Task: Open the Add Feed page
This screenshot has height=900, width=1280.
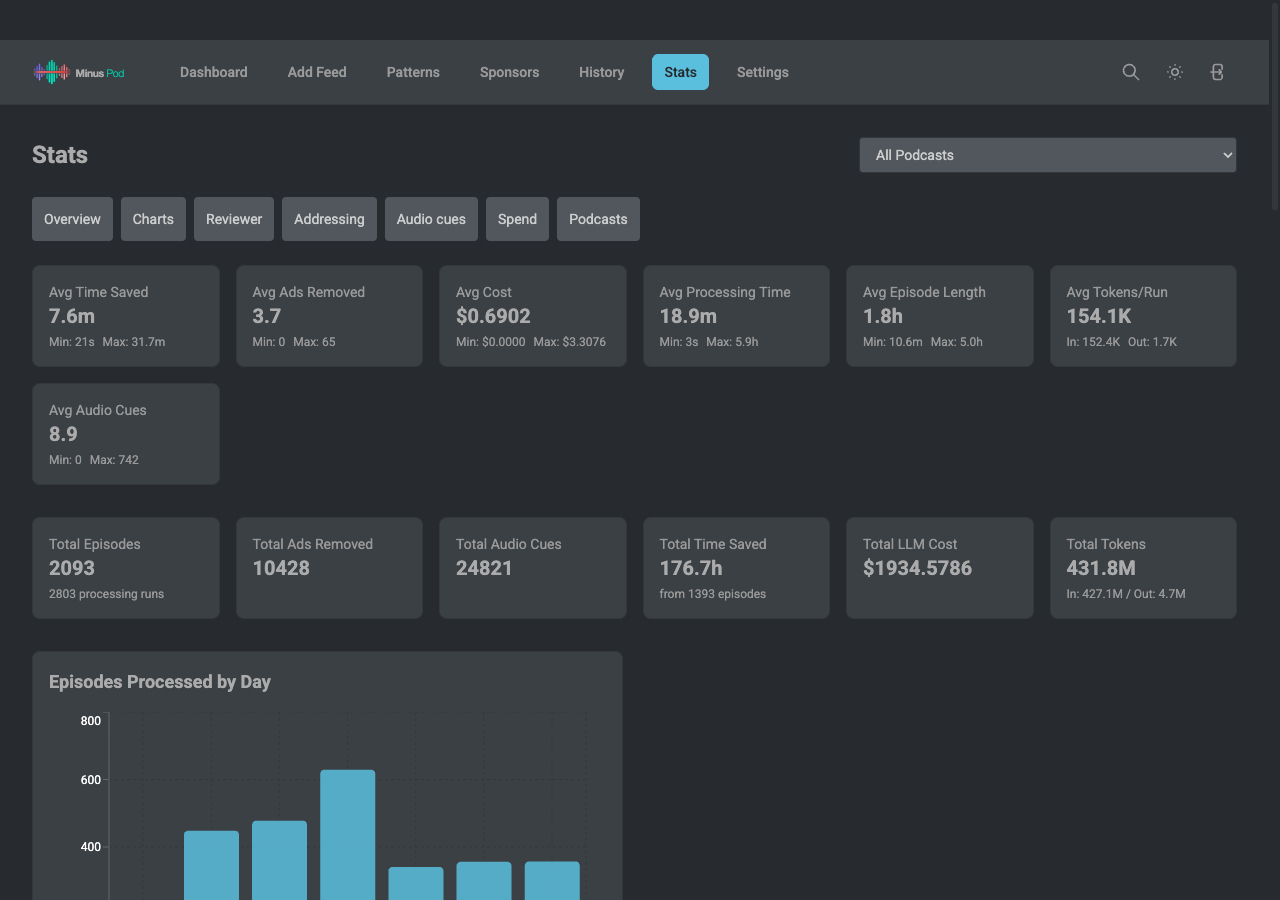Action: pyautogui.click(x=317, y=72)
